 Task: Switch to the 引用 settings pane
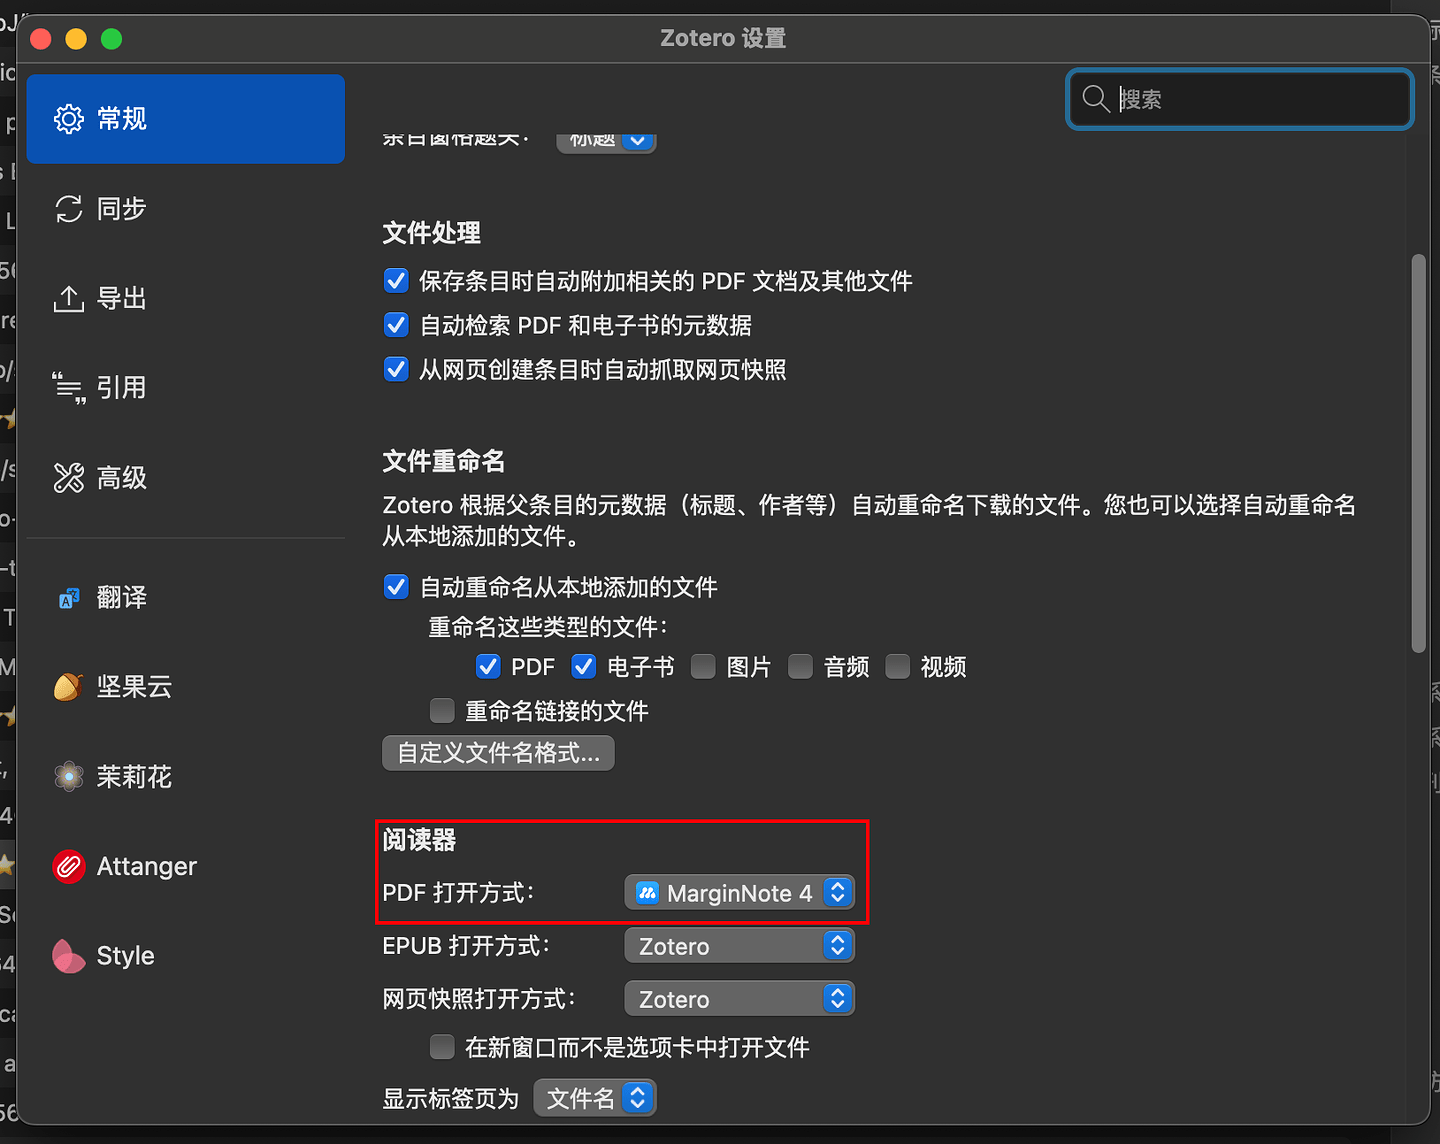click(186, 388)
